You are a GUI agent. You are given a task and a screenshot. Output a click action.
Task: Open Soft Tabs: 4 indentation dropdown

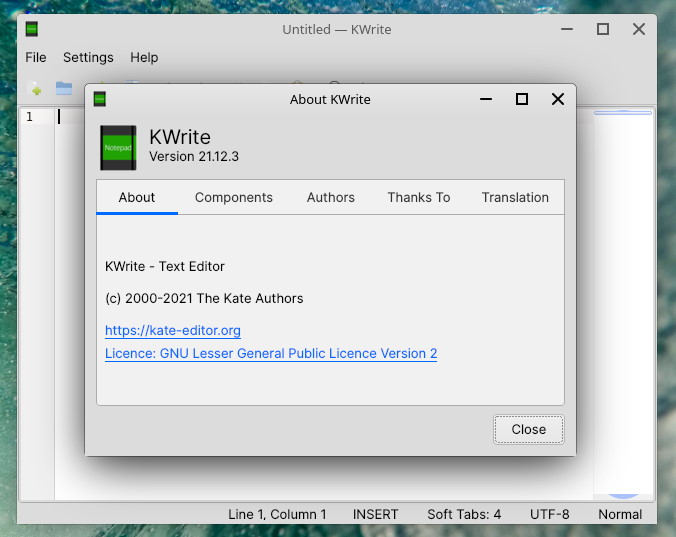(x=464, y=514)
